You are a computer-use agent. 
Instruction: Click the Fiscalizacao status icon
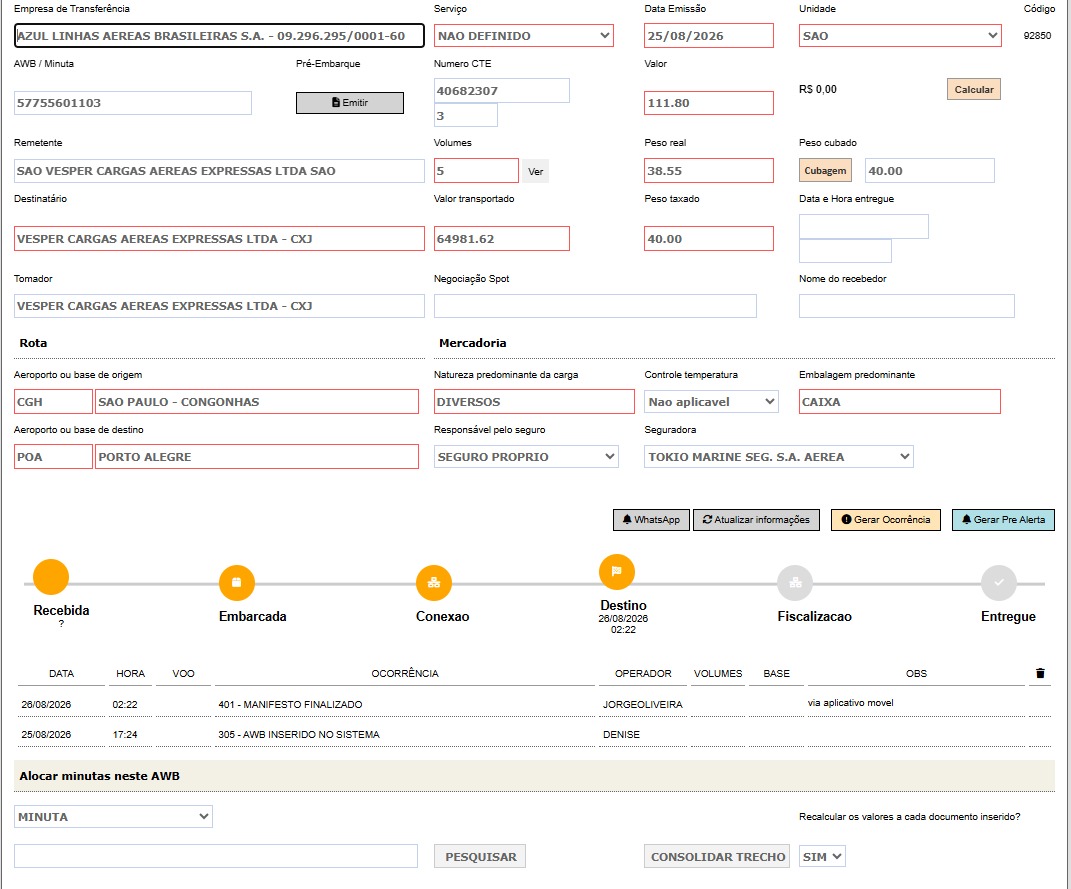click(x=795, y=583)
